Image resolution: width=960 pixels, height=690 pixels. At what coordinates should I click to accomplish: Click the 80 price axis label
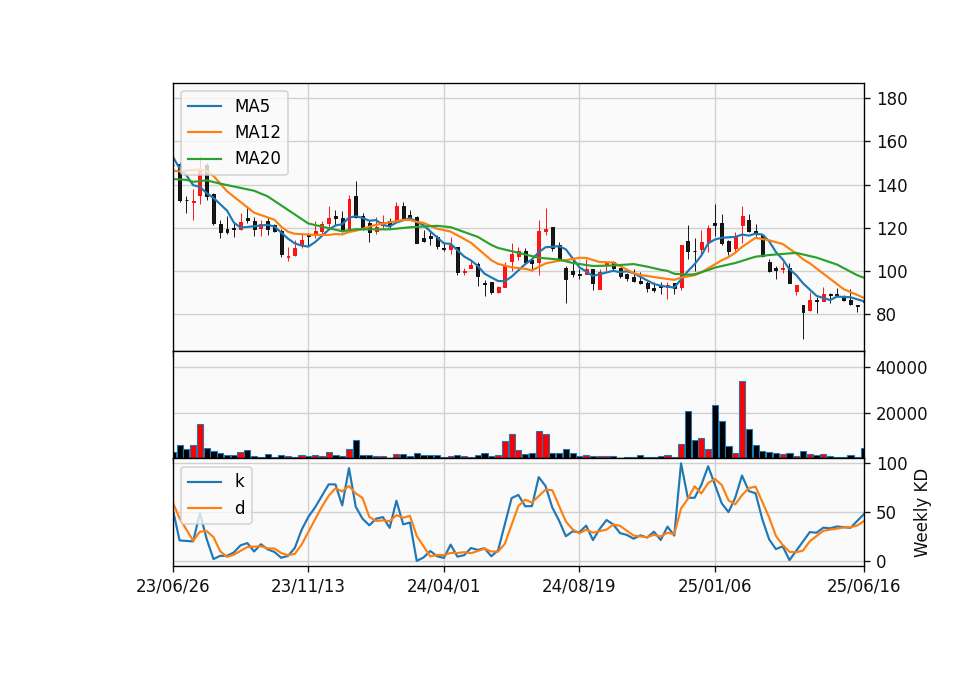[x=887, y=315]
